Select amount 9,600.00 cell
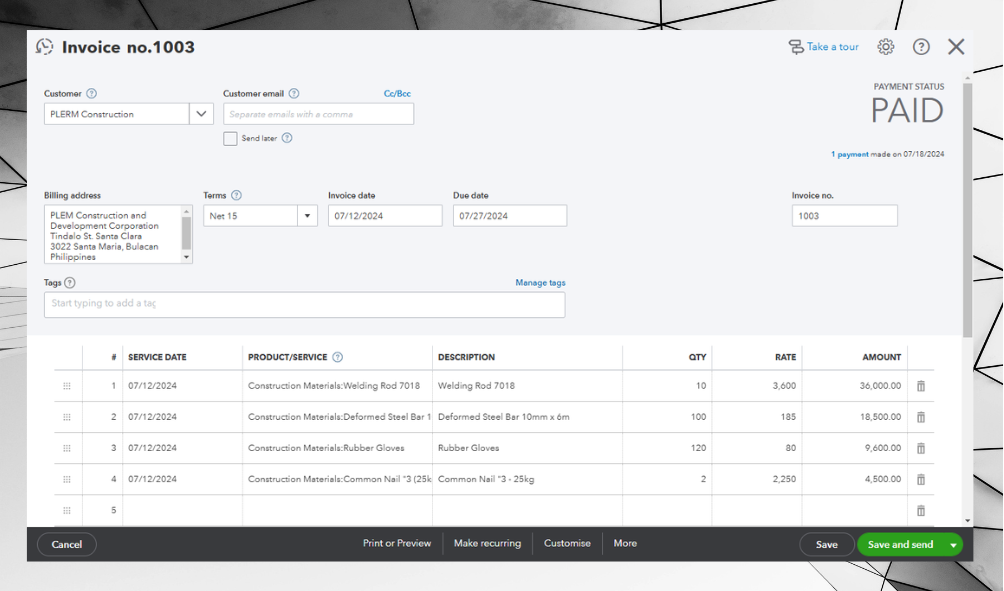Image resolution: width=1004 pixels, height=591 pixels. [x=855, y=448]
